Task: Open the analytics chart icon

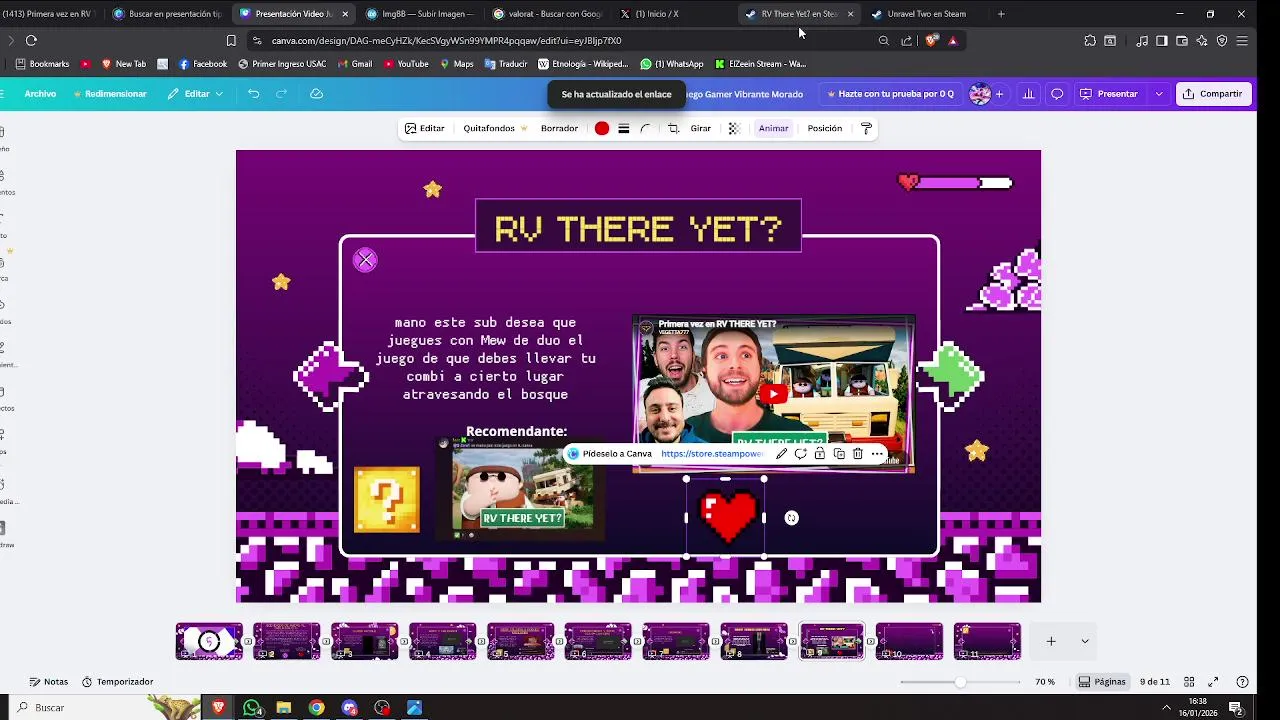Action: [x=1028, y=94]
